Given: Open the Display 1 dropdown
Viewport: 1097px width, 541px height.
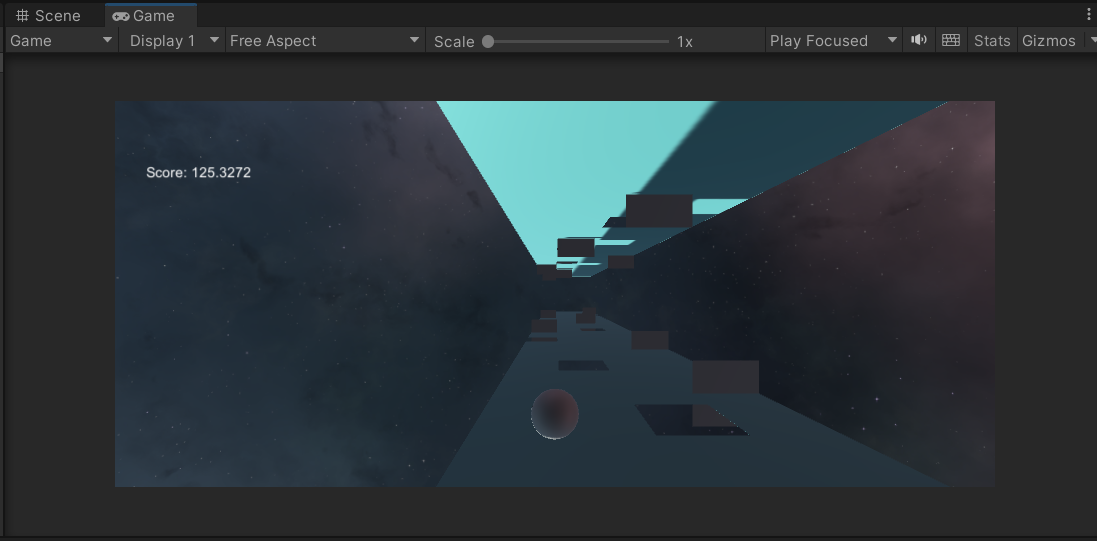Looking at the screenshot, I should coord(172,41).
